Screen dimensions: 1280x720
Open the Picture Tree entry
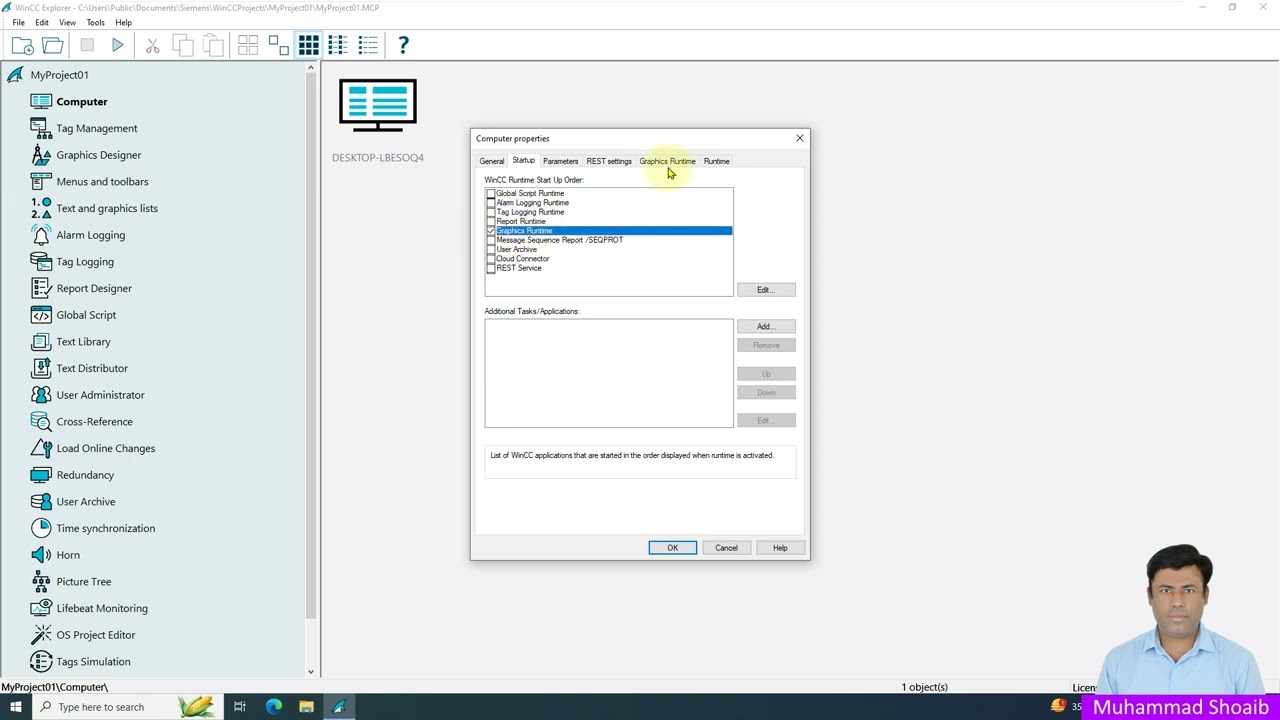84,581
